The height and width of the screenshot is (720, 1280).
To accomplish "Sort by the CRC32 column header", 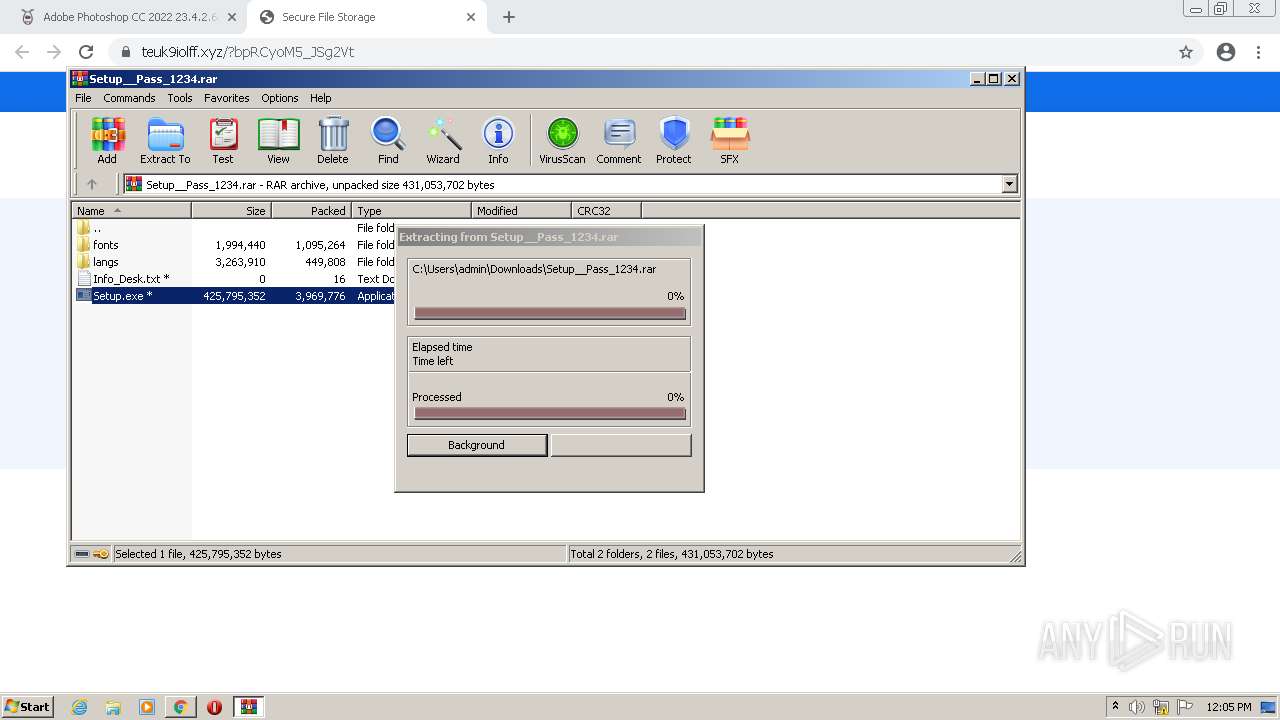I will 606,211.
